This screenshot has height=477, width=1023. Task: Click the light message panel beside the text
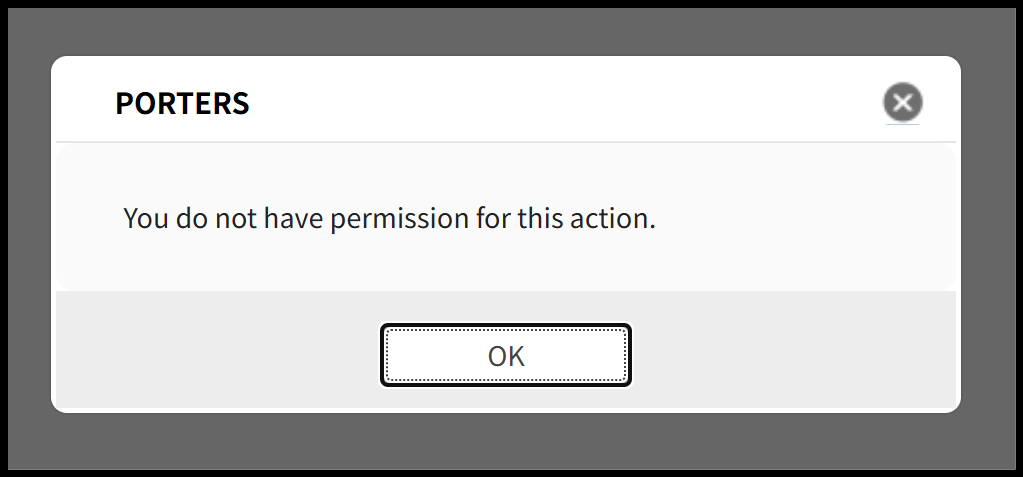[800, 218]
